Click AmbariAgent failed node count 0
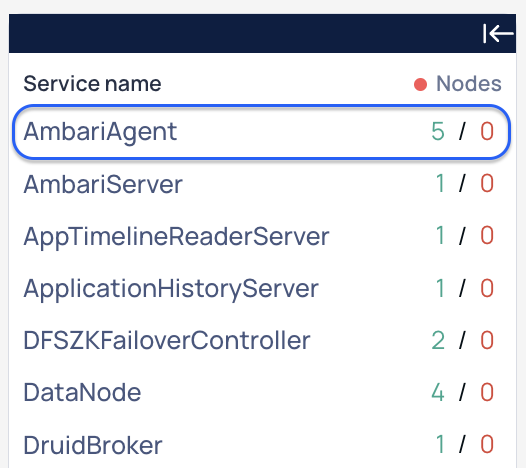The width and height of the screenshot is (526, 468). [x=487, y=131]
